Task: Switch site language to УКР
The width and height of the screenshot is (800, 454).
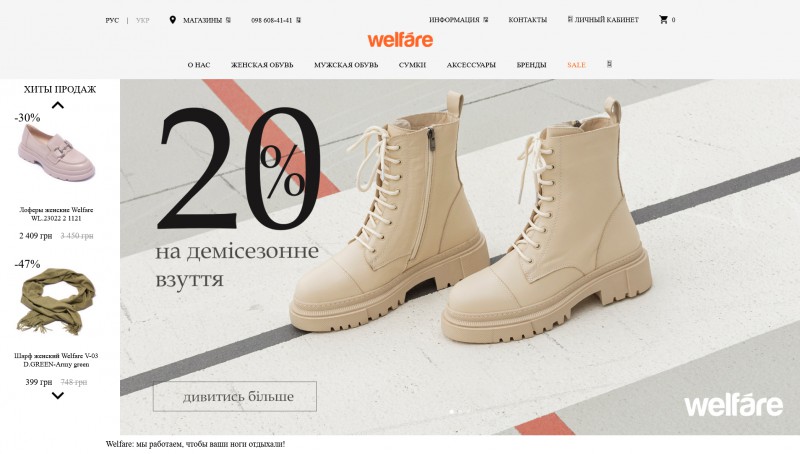Action: tap(143, 20)
